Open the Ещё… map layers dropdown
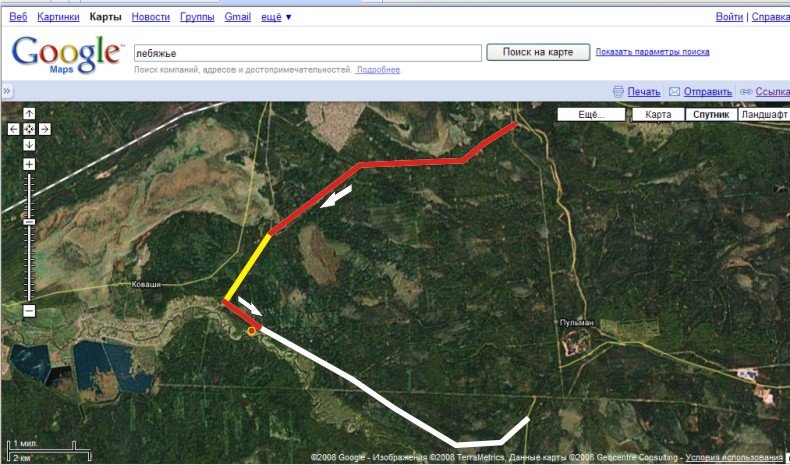The height and width of the screenshot is (465, 790). tap(591, 114)
